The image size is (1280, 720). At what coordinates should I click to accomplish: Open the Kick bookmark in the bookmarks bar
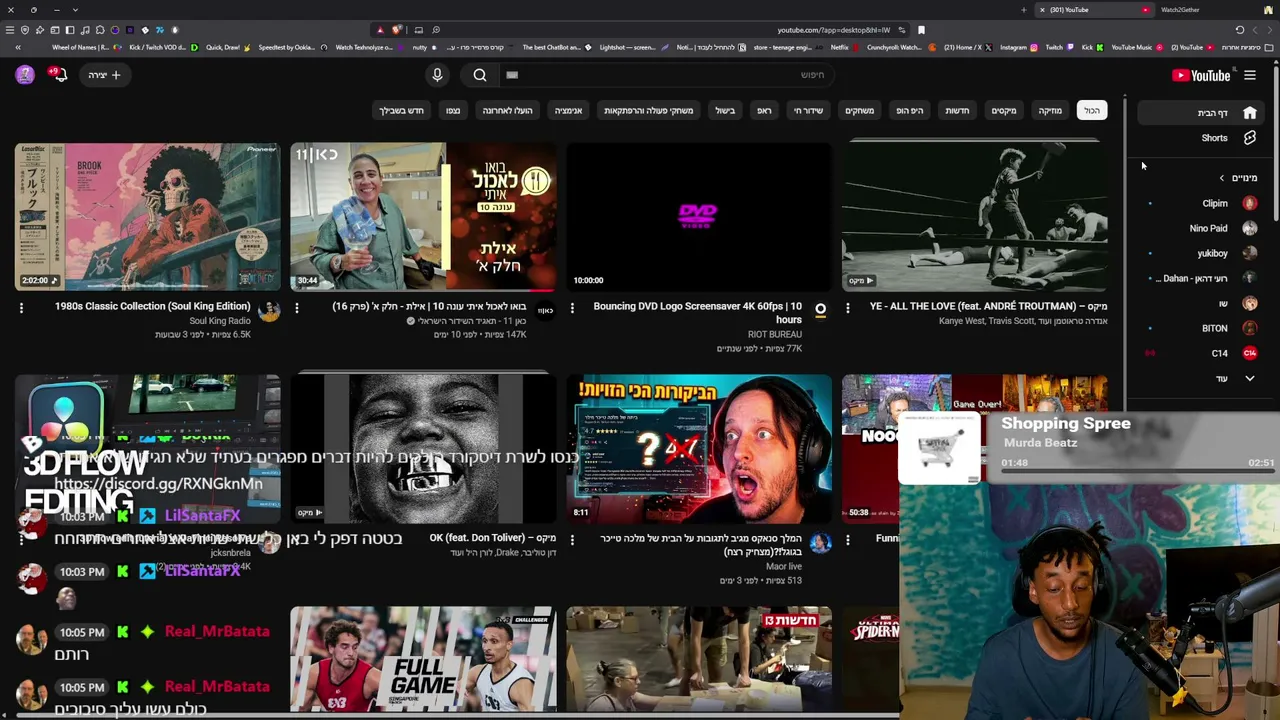(x=1094, y=47)
